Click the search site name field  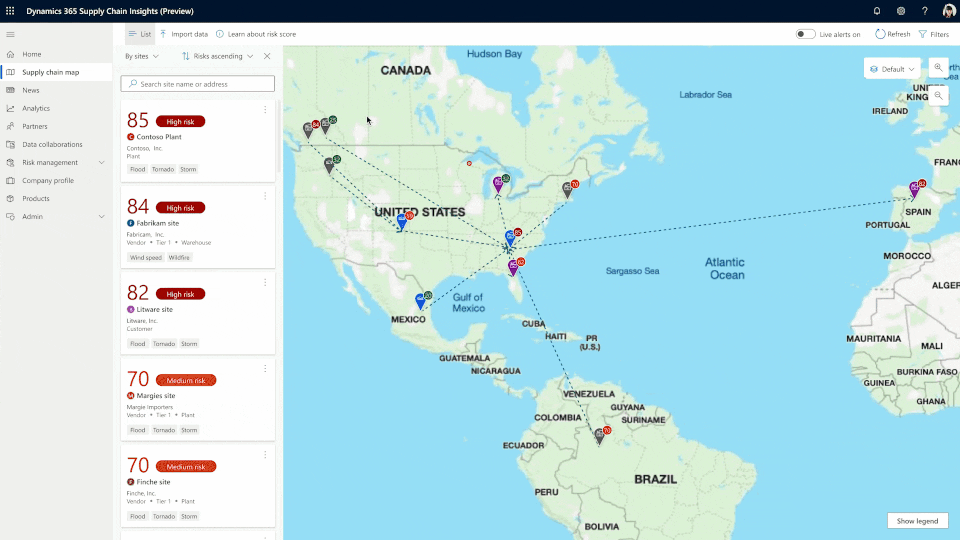[x=200, y=84]
